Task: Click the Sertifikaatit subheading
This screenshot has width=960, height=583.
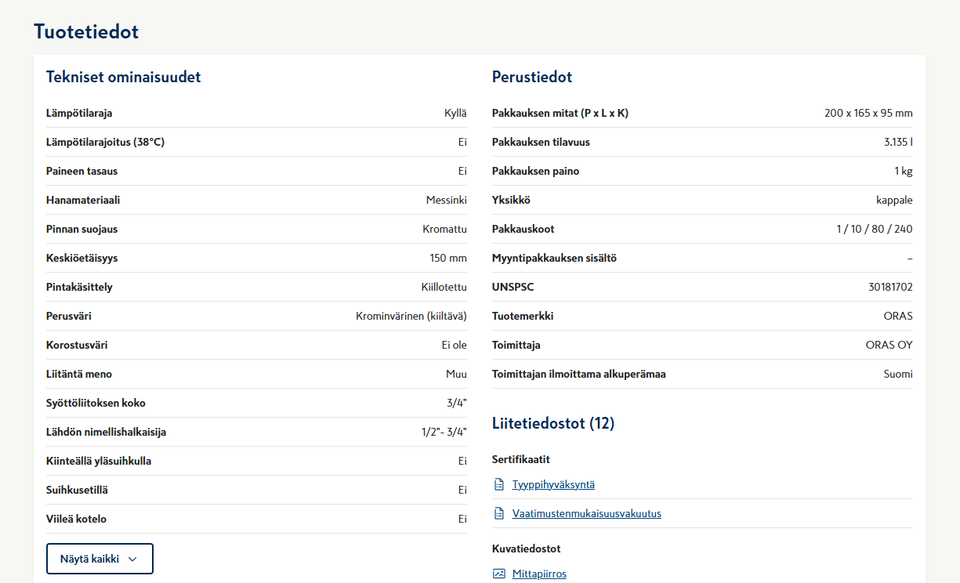Action: 520,459
